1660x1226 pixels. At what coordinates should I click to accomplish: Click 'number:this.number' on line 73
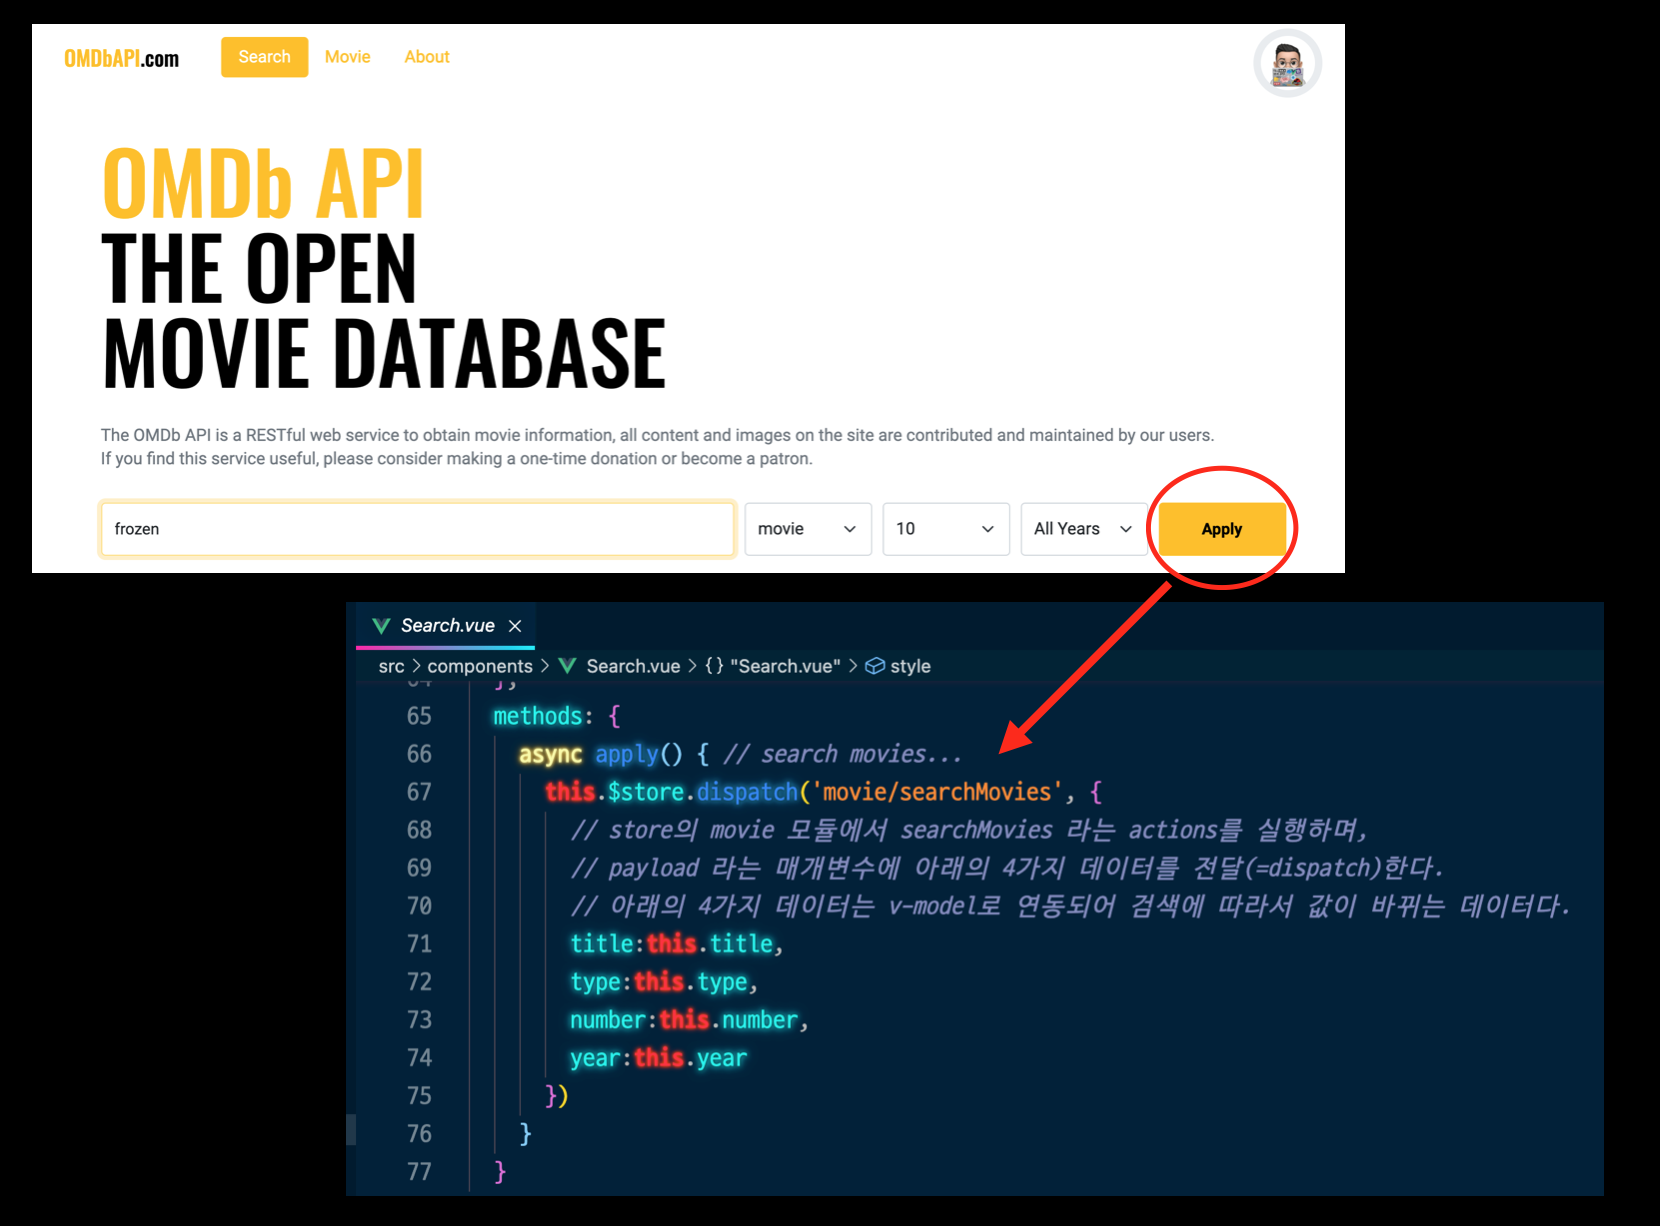point(684,1020)
